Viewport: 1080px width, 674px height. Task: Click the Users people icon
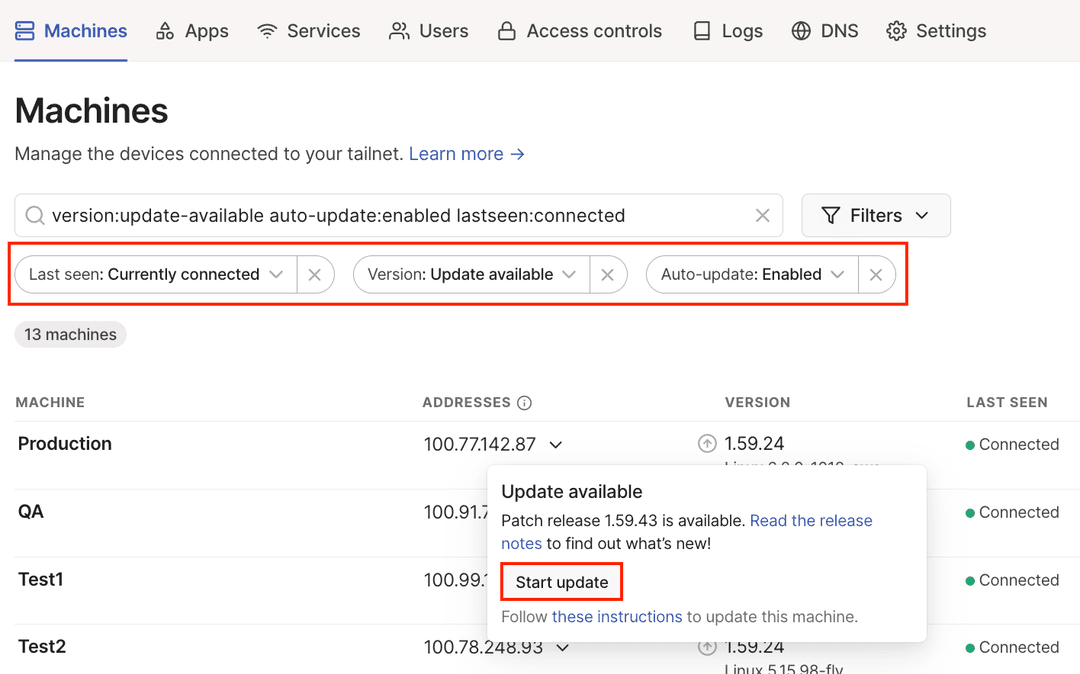398,31
